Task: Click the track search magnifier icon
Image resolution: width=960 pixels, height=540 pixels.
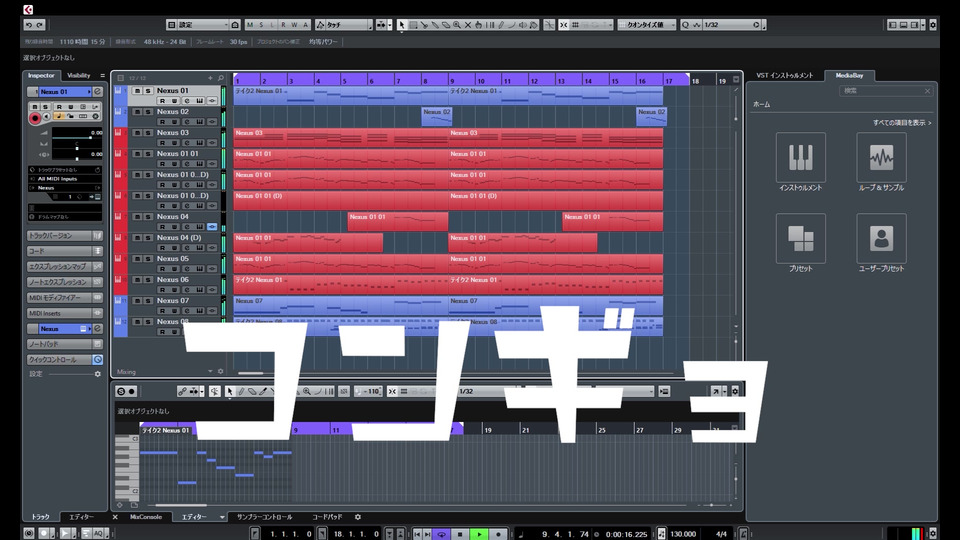Action: click(221, 78)
